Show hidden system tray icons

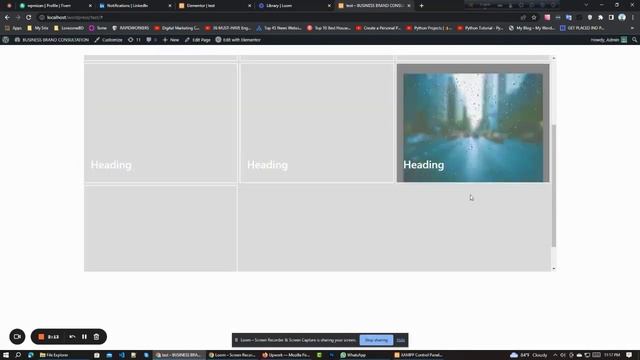556,355
